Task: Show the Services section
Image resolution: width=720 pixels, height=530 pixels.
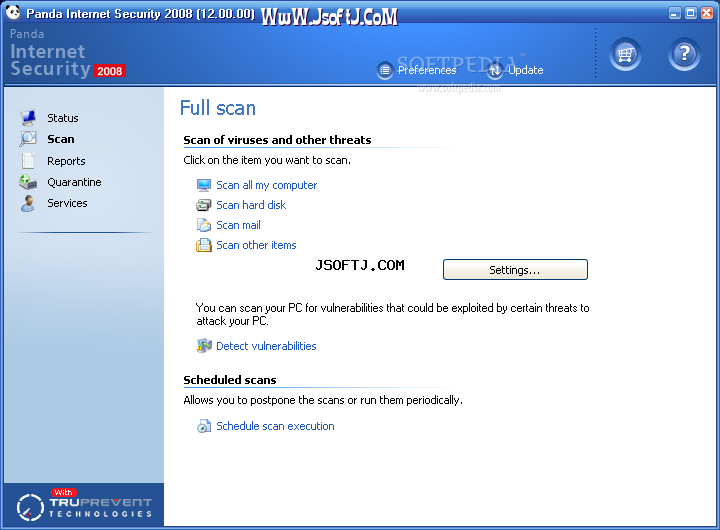Action: tap(67, 203)
